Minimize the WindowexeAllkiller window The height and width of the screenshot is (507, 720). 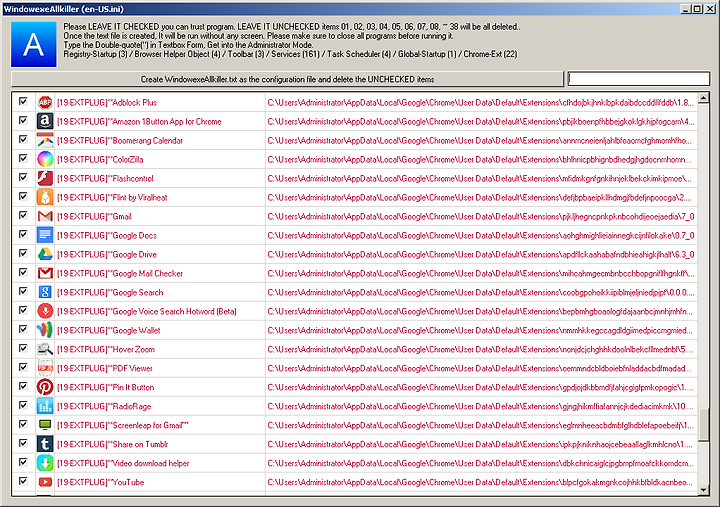tap(686, 9)
